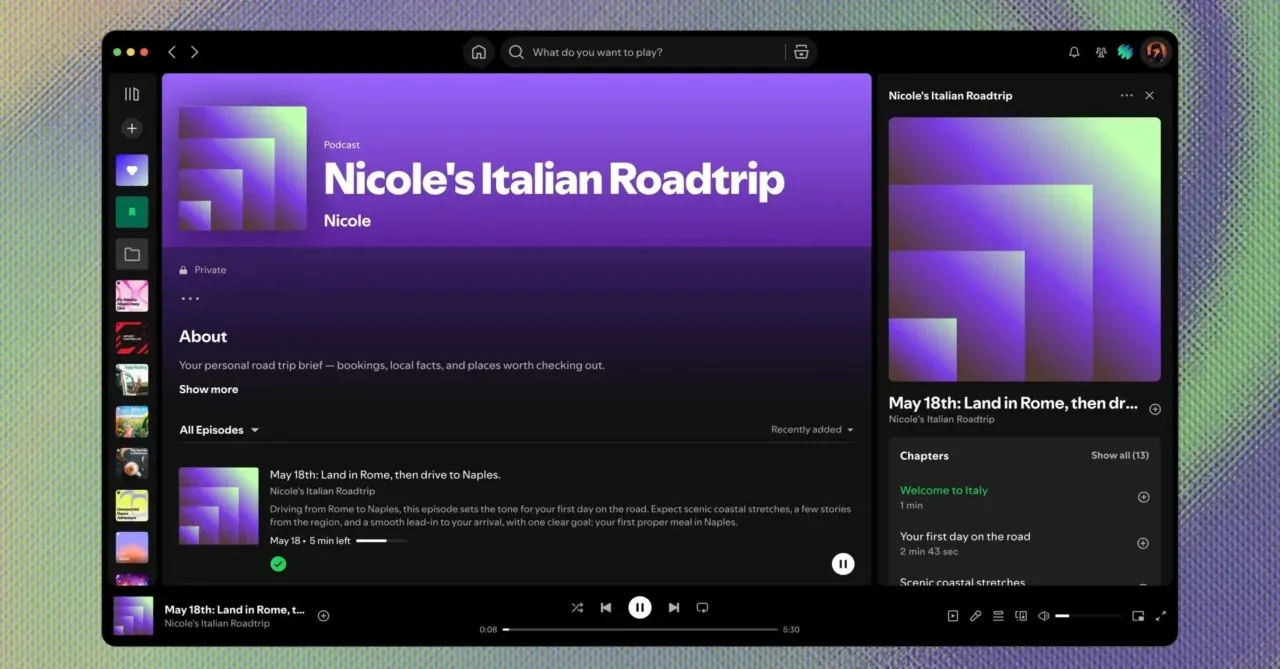1280x669 pixels.
Task: Adjust the volume slider
Action: tap(1088, 616)
